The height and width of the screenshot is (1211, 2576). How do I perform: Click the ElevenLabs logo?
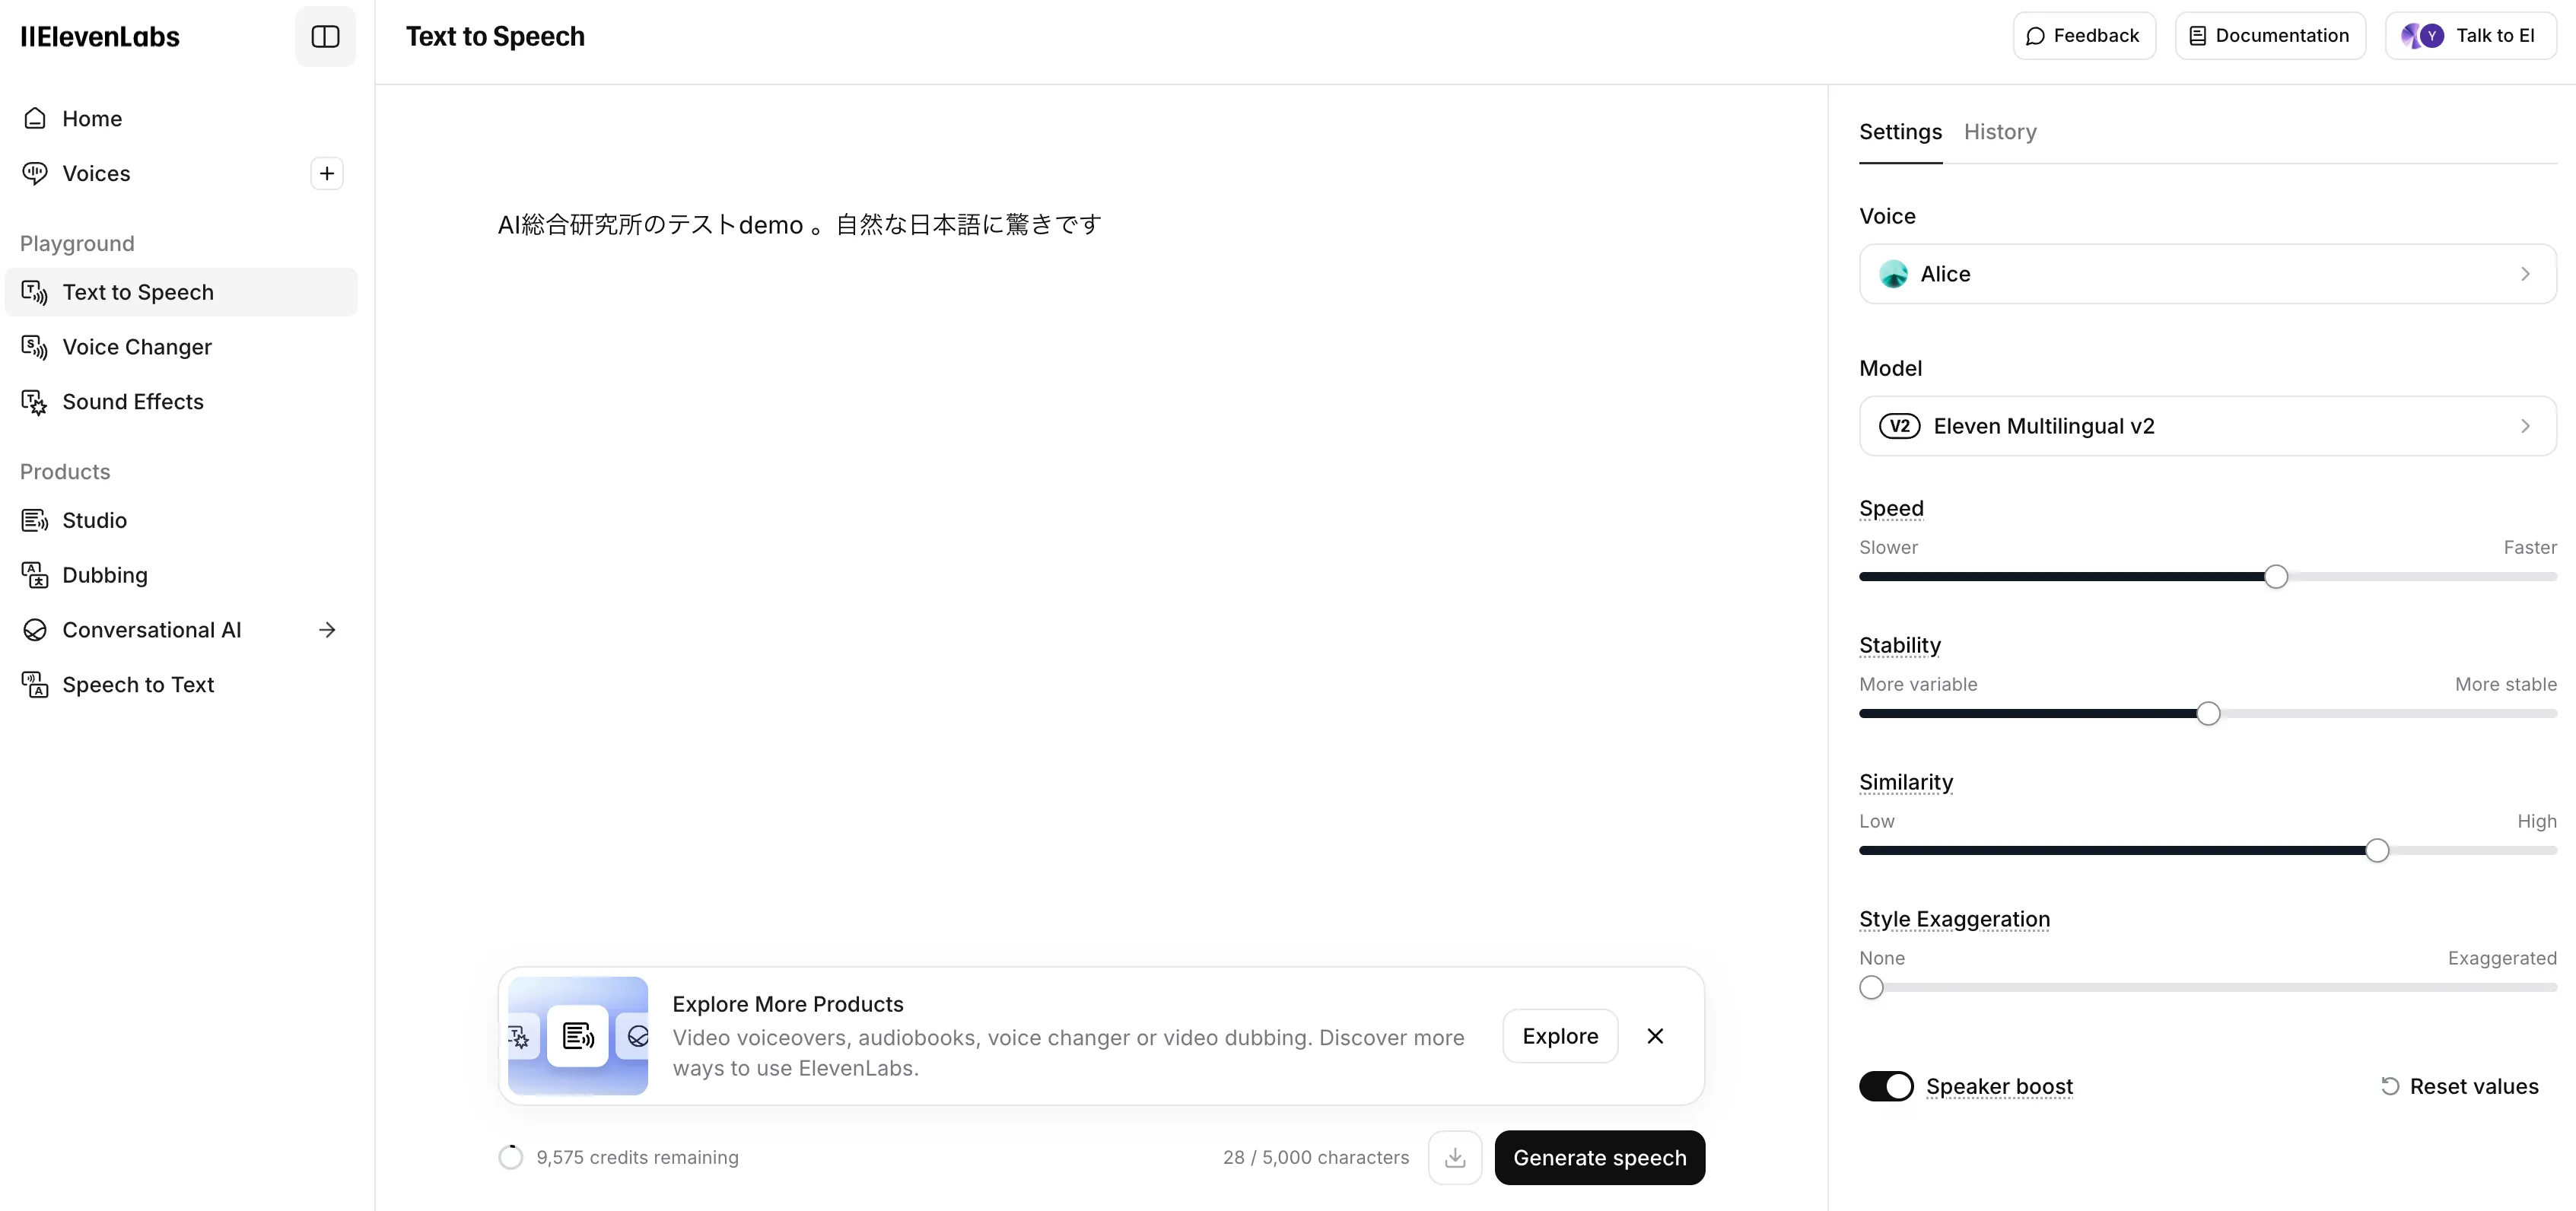point(100,37)
